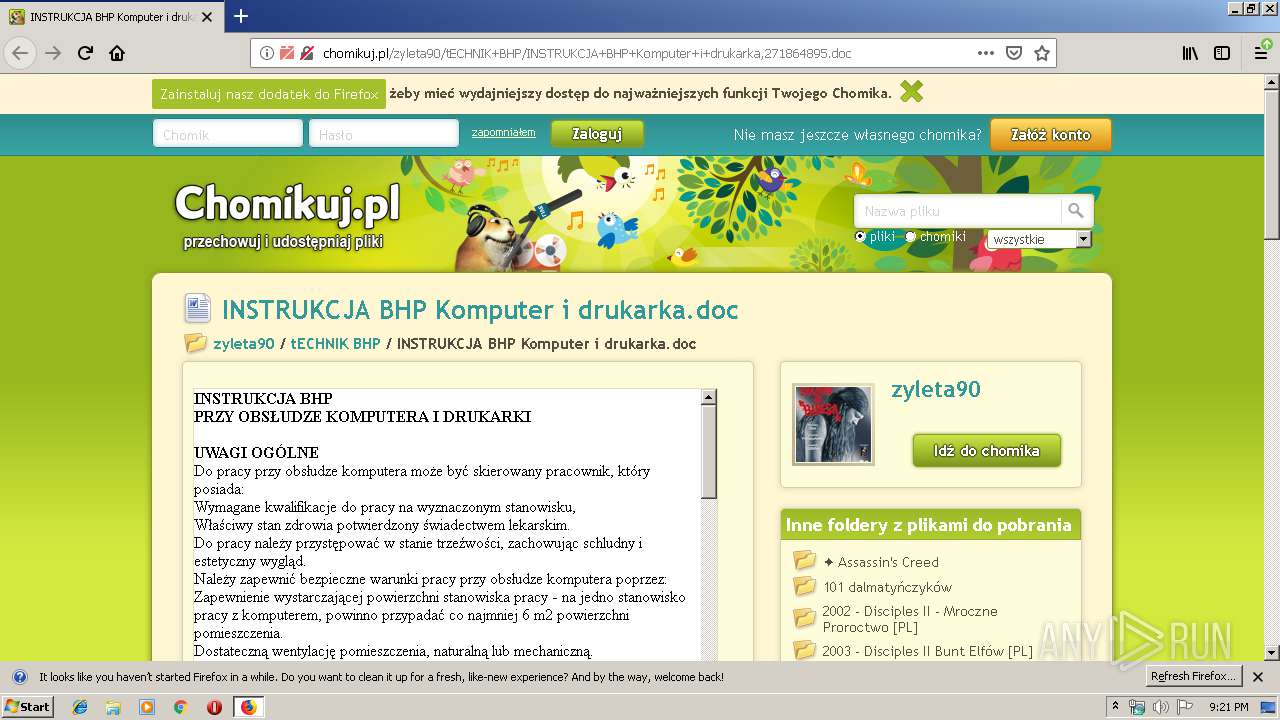Open Opera from the taskbar
Viewport: 1280px width, 720px height.
[x=214, y=707]
